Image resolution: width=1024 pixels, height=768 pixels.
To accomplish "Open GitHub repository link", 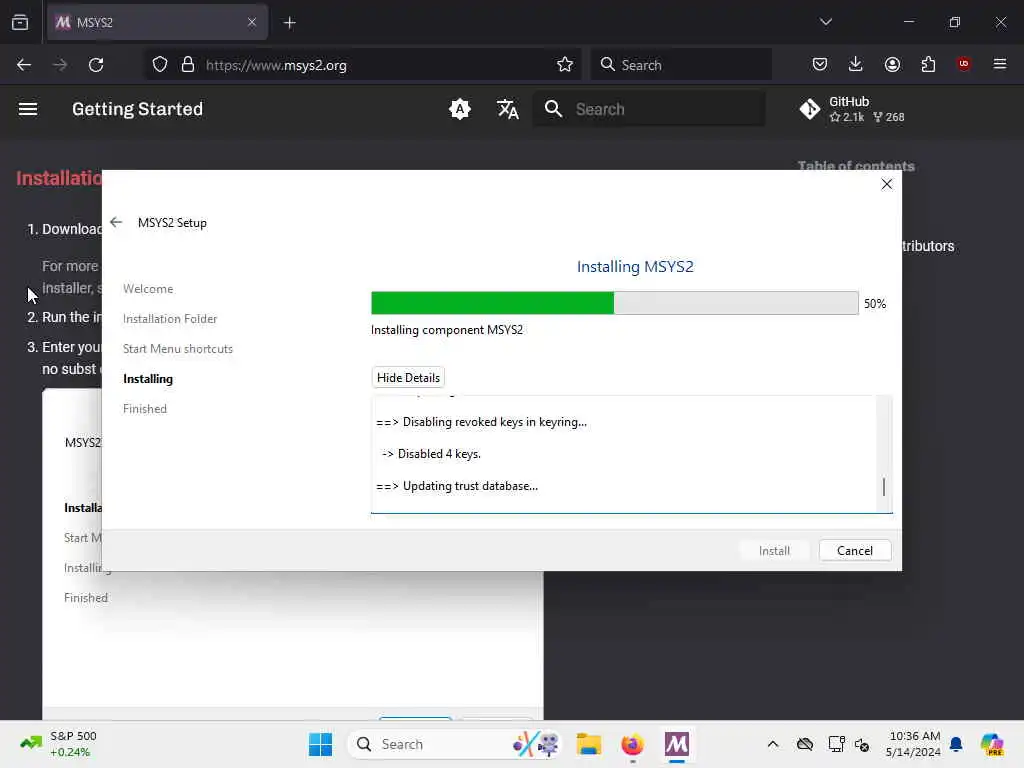I will (x=852, y=109).
